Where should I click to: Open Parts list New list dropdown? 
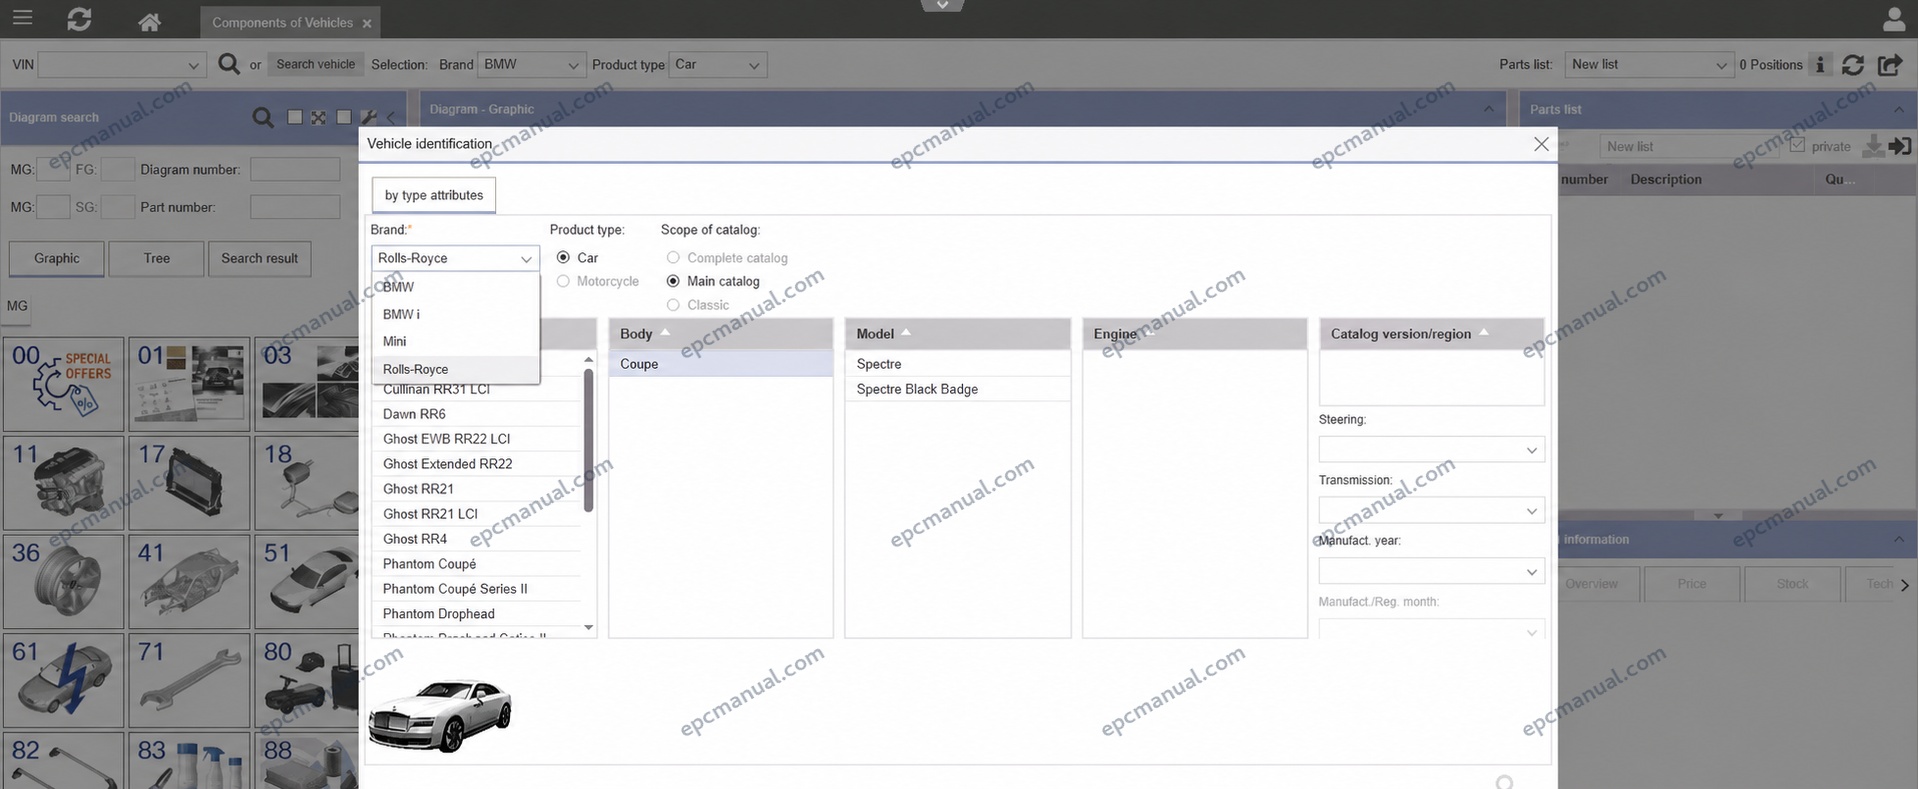pos(1648,65)
